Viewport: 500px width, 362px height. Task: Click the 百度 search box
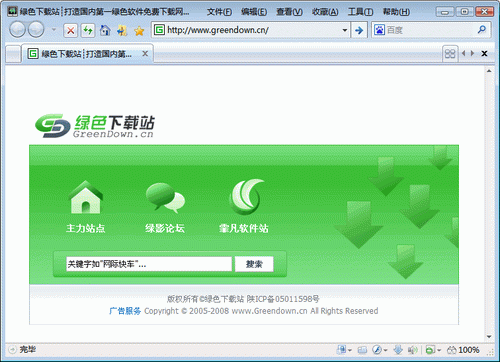pyautogui.click(x=430, y=30)
